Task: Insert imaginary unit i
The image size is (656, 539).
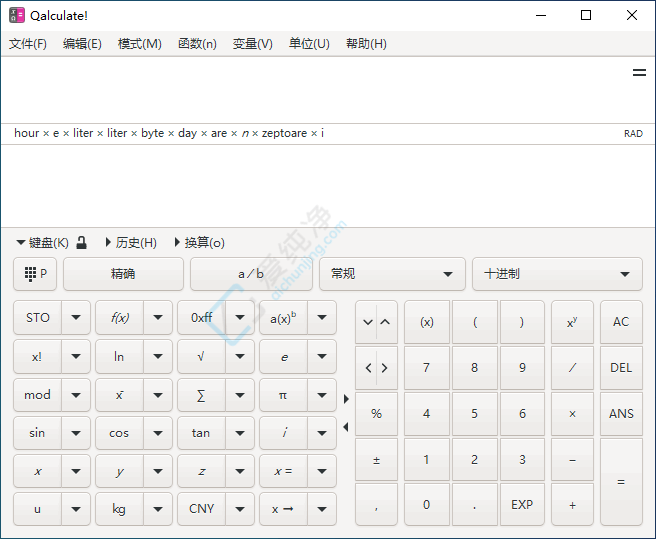Action: coord(283,433)
